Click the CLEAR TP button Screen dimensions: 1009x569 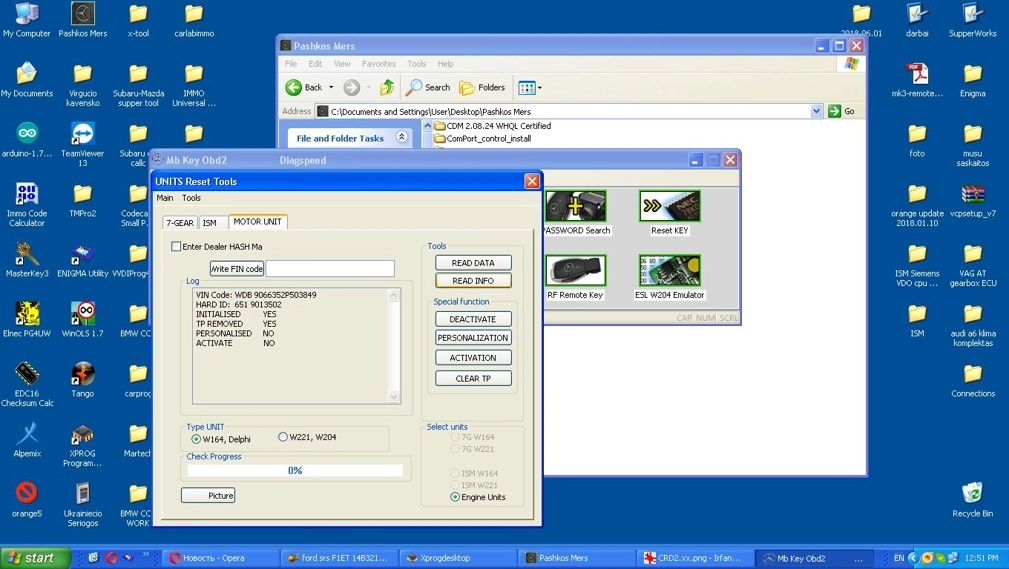[x=473, y=378]
